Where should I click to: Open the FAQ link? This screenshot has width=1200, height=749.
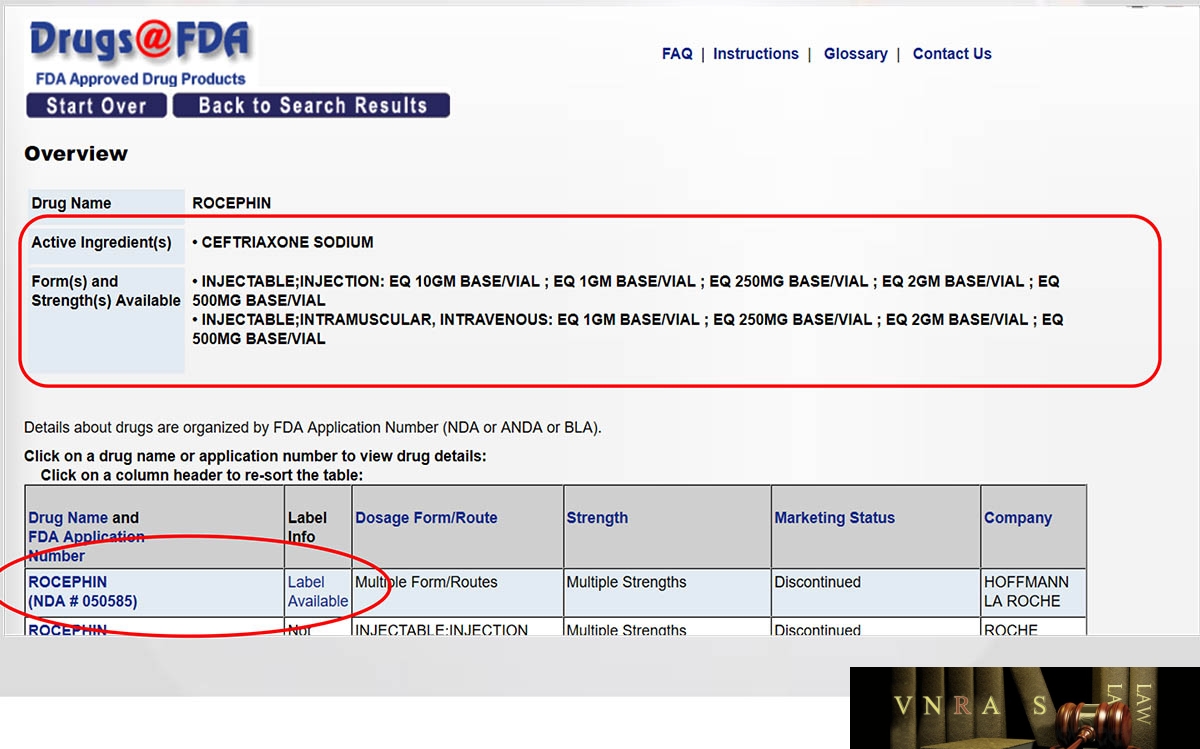pyautogui.click(x=677, y=54)
